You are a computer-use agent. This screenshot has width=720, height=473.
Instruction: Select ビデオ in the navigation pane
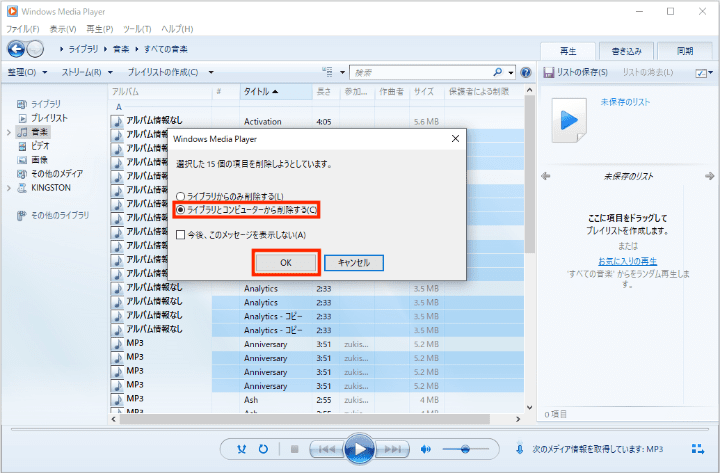click(x=40, y=146)
